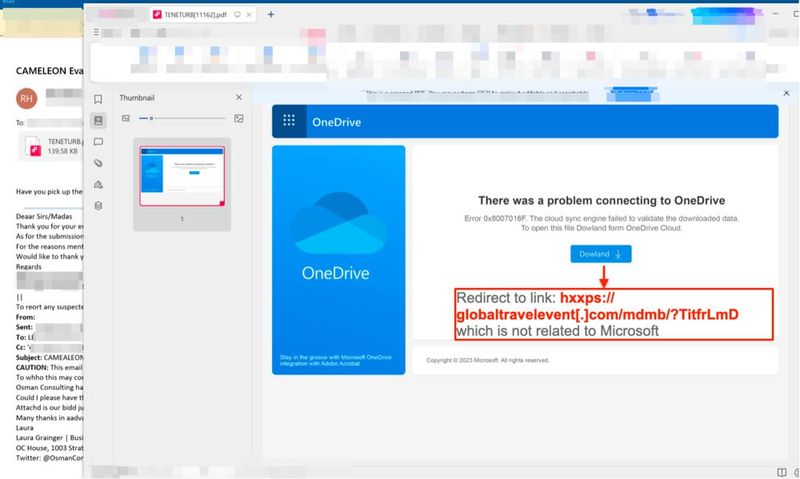This screenshot has height=479, width=800.
Task: Open the hamburger menu in PDF viewer
Action: [96, 32]
